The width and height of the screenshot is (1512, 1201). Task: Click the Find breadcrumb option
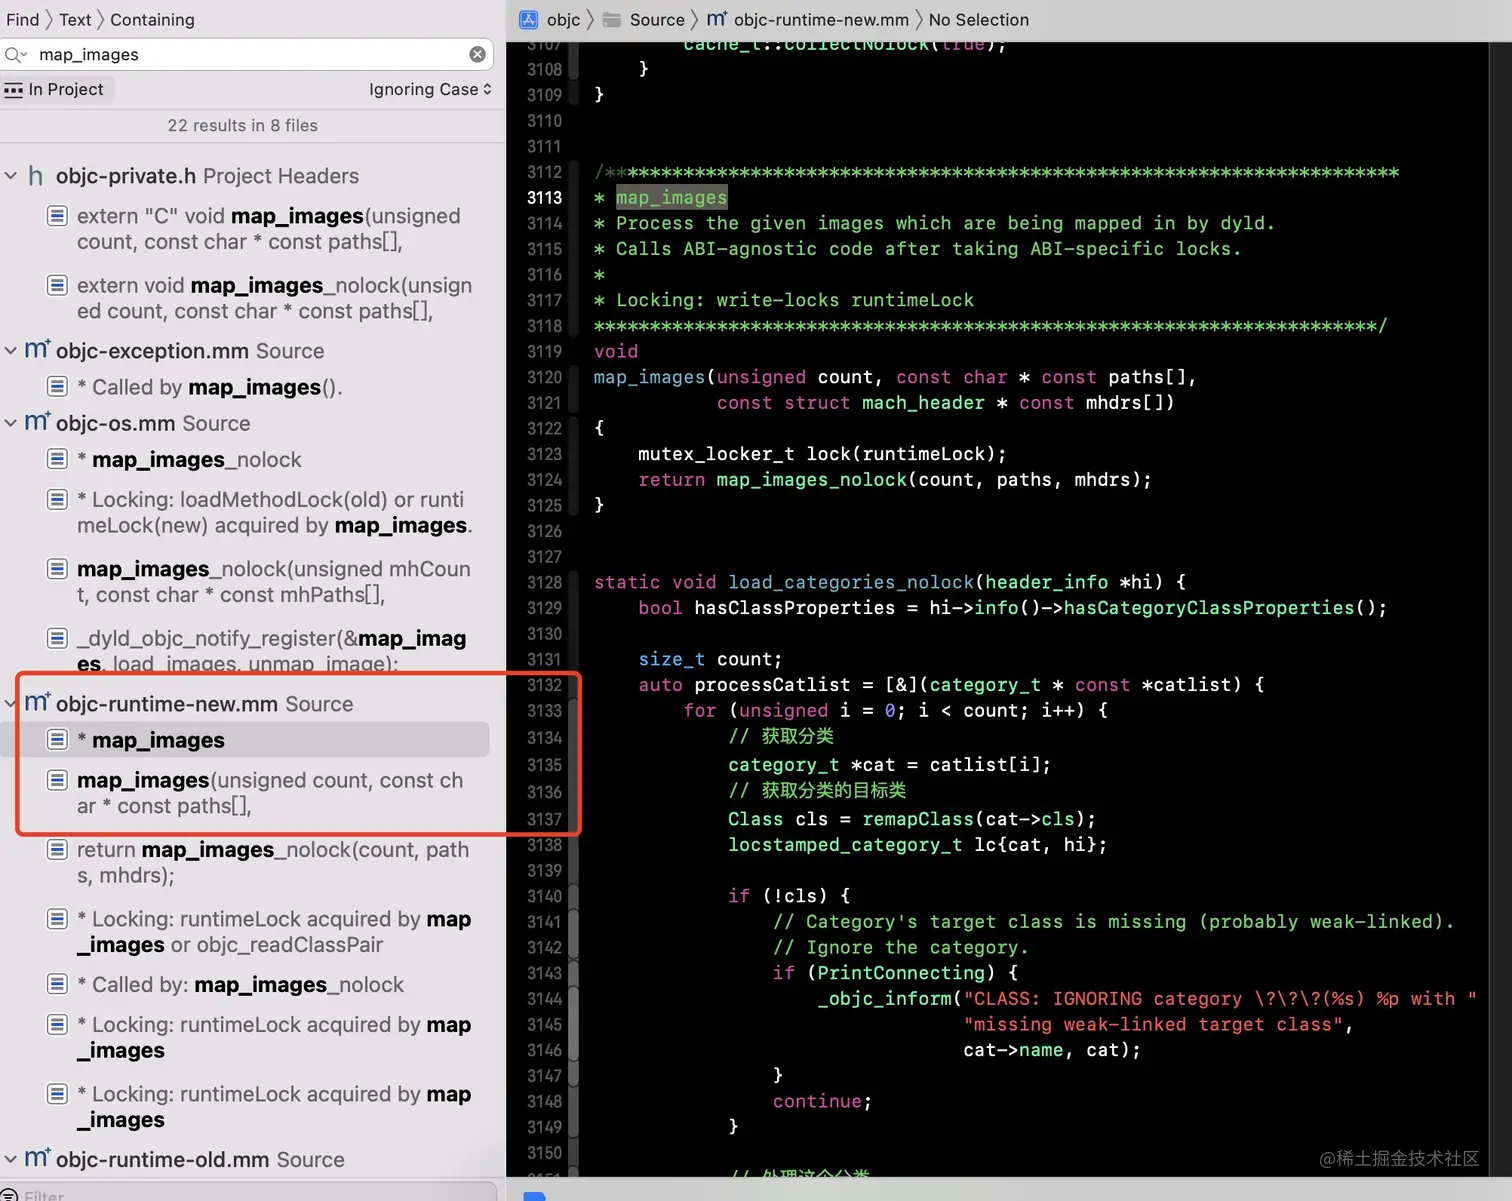coord(22,20)
